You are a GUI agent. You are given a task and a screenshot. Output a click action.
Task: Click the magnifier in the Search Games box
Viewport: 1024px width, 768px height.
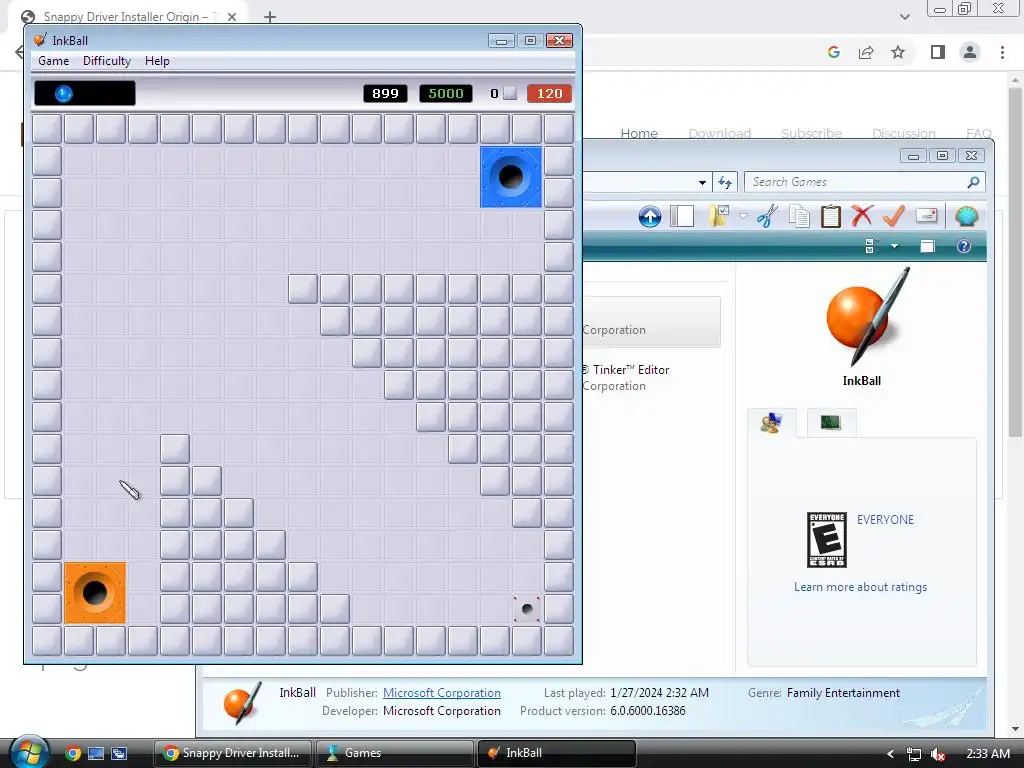(x=972, y=182)
